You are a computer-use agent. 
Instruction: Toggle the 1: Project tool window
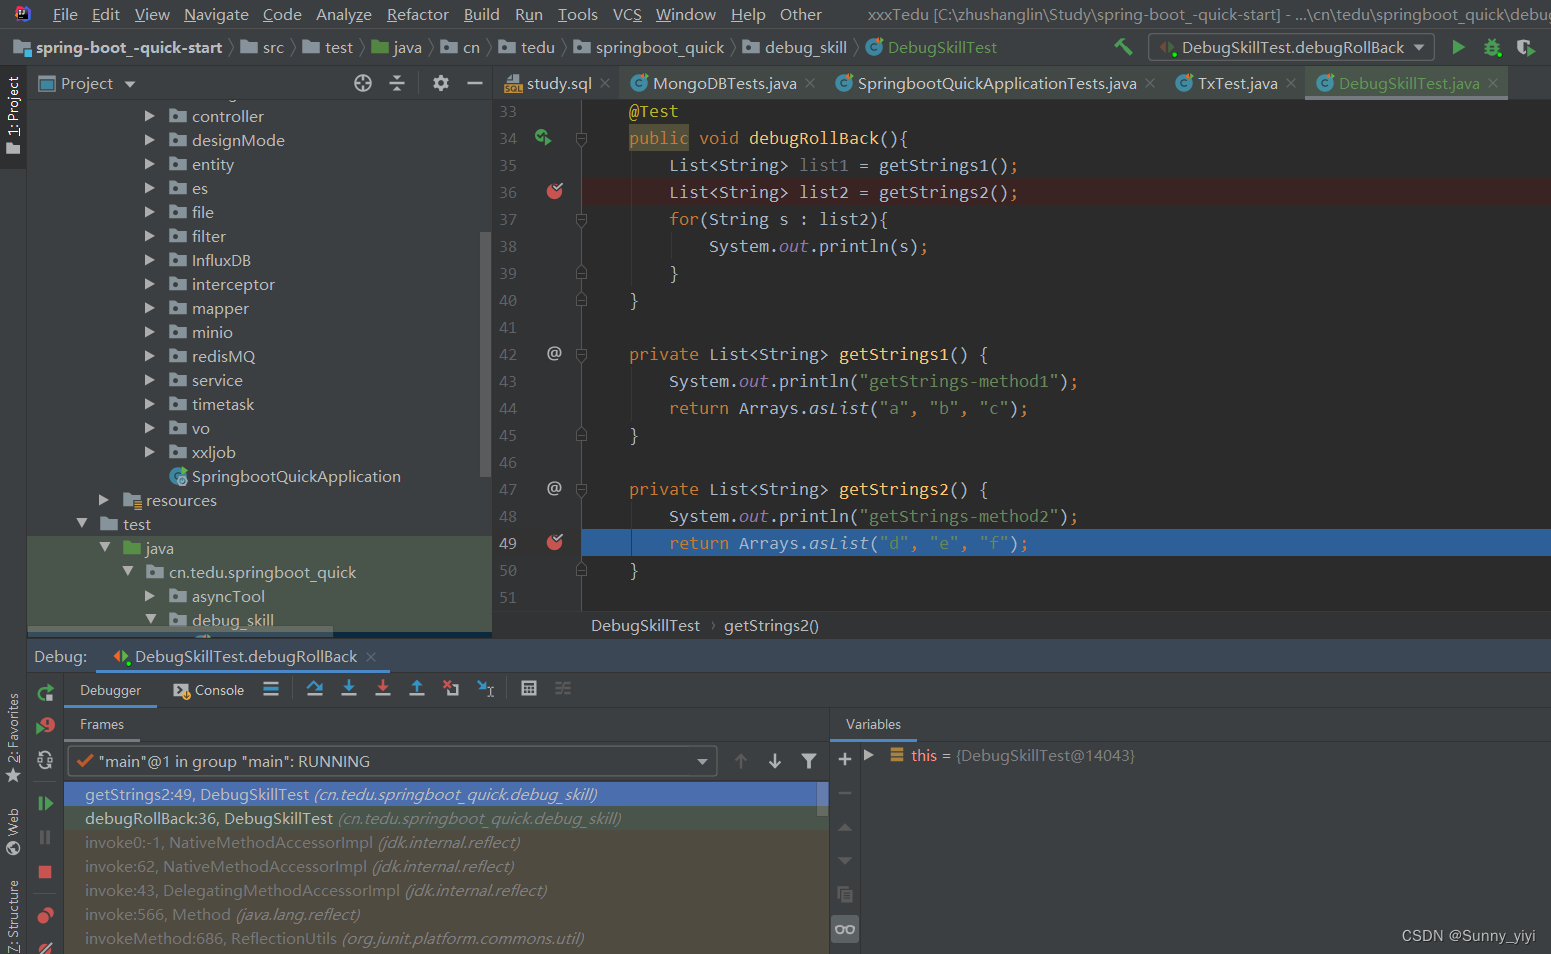(13, 115)
